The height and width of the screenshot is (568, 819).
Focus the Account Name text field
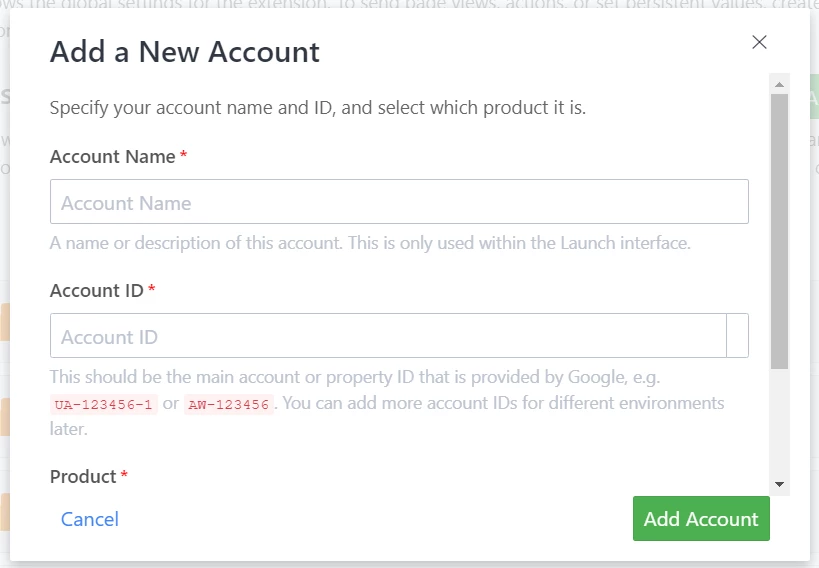tap(399, 202)
